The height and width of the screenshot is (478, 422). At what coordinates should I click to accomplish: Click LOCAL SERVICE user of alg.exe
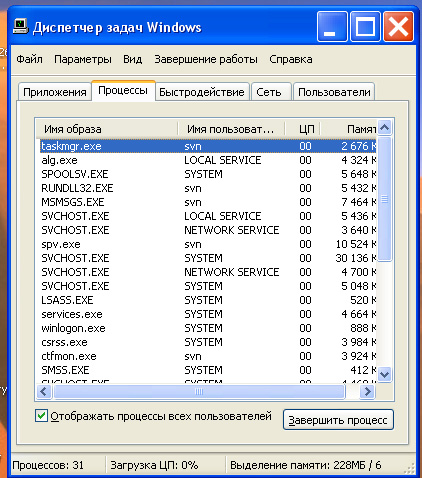[223, 160]
